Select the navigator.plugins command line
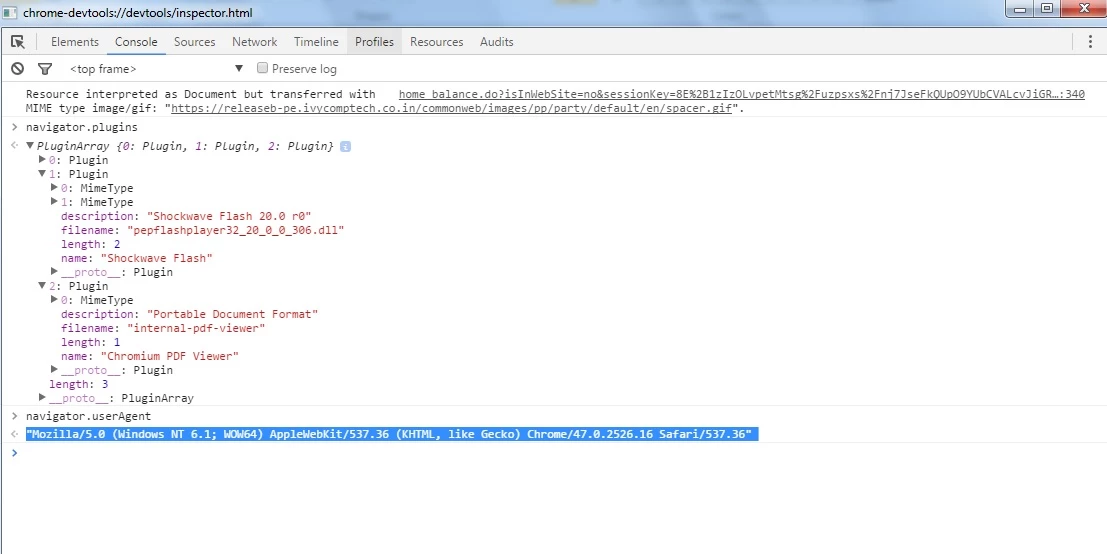This screenshot has width=1107, height=554. click(82, 128)
